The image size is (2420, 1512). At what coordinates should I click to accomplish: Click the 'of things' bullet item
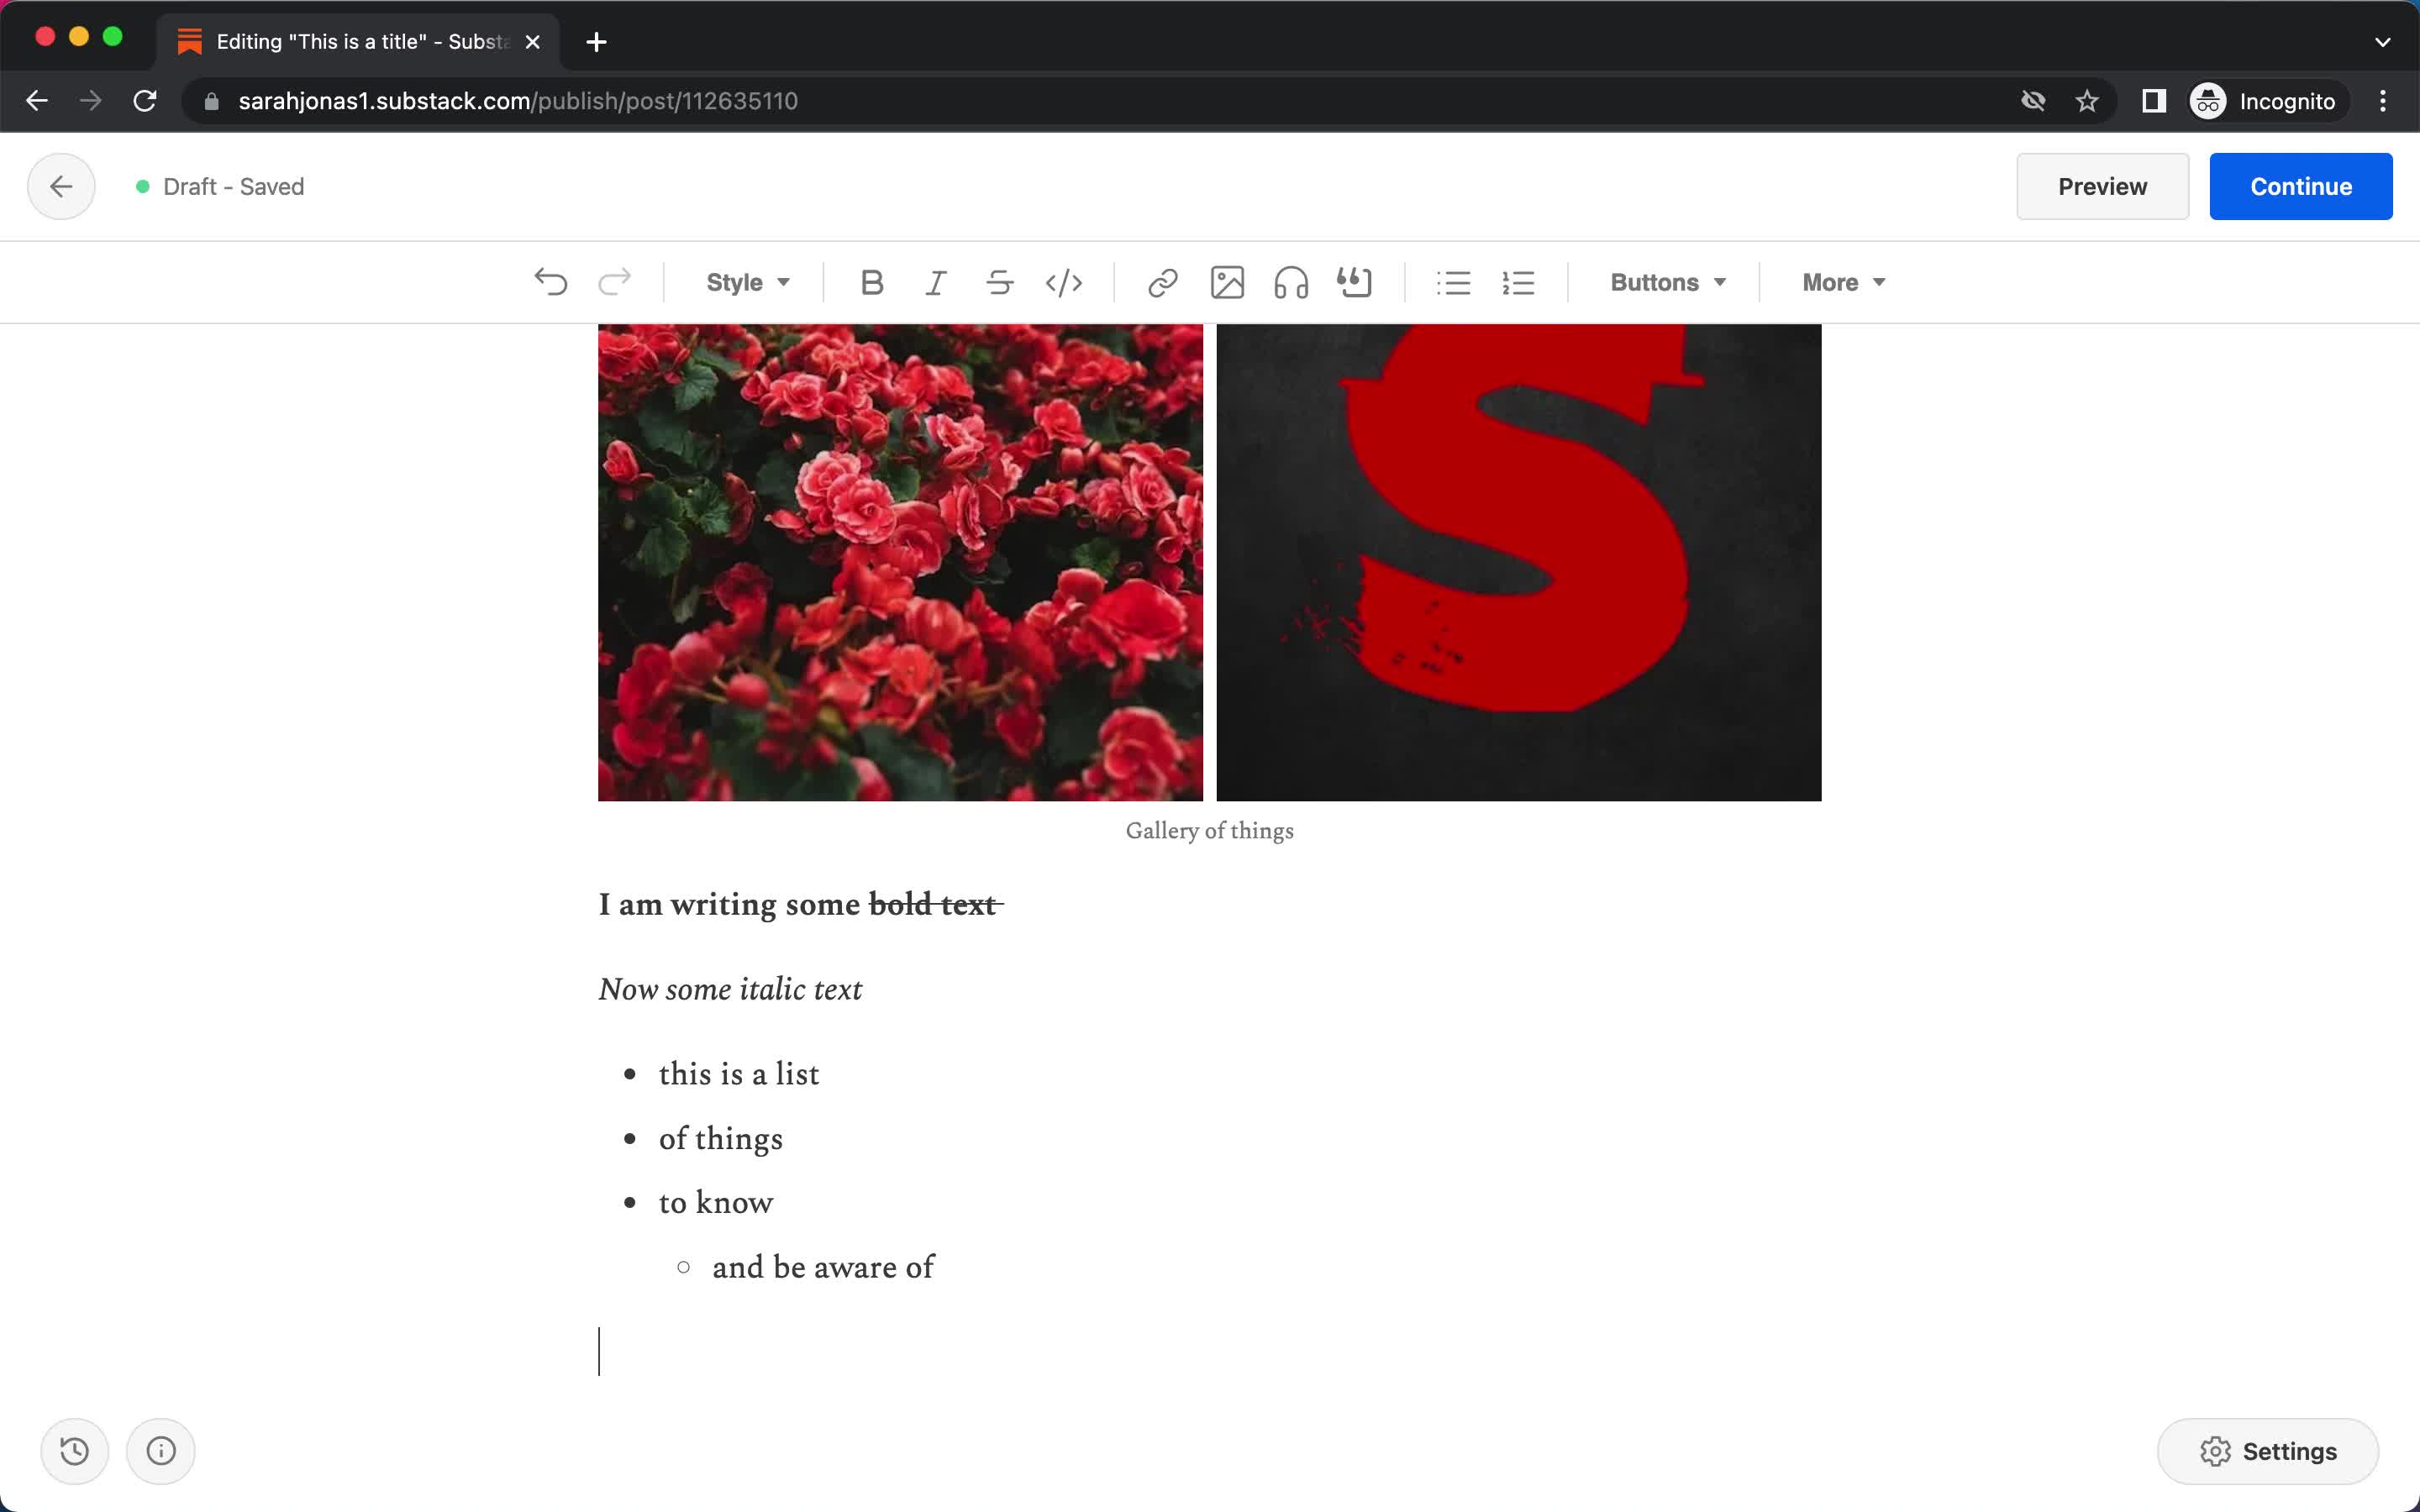720,1138
